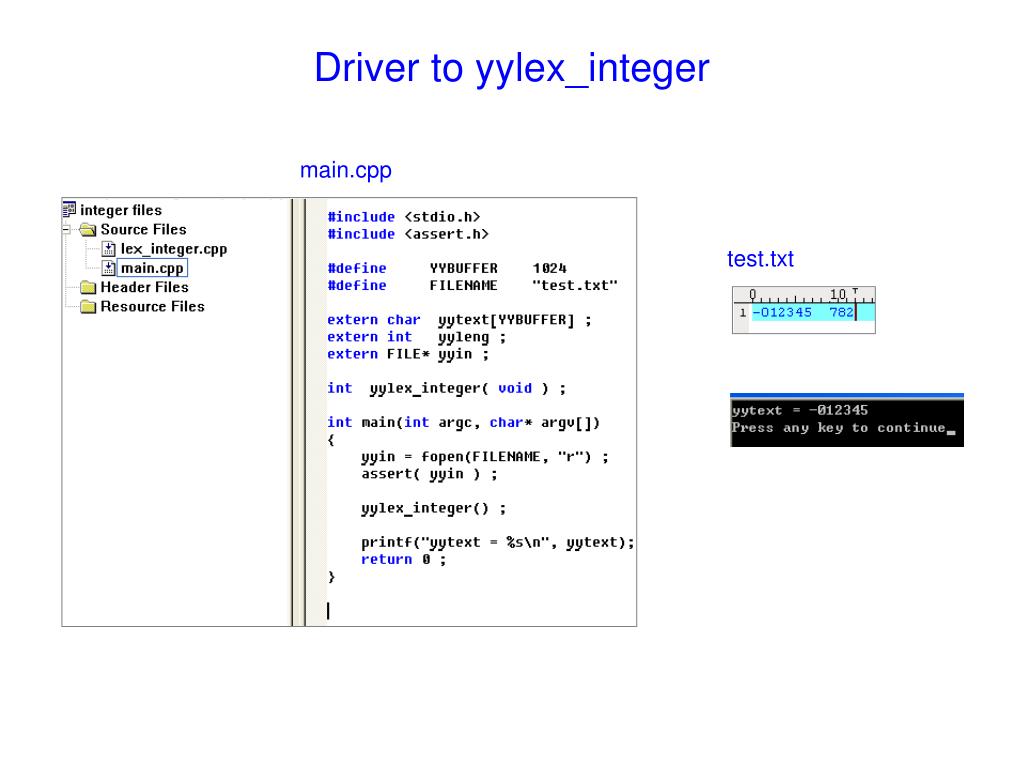Viewport: 1024px width, 768px height.
Task: Click line number 1 in test.txt
Action: tap(743, 313)
